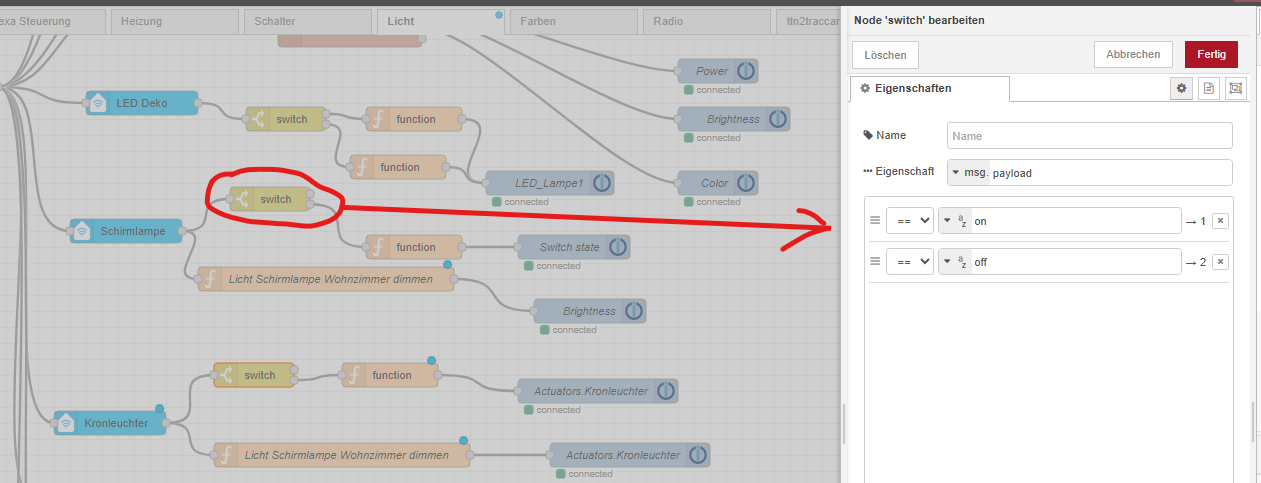Viewport: 1261px width, 483px height.
Task: Open the node appearance icon
Action: pyautogui.click(x=1235, y=89)
